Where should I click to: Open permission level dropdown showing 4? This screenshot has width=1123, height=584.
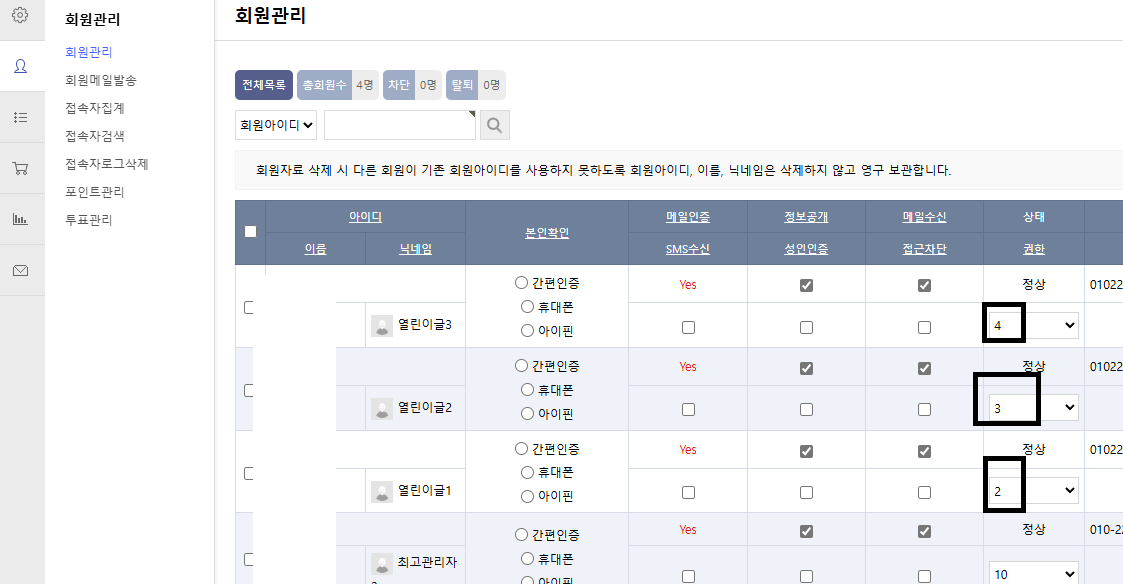tap(1033, 325)
